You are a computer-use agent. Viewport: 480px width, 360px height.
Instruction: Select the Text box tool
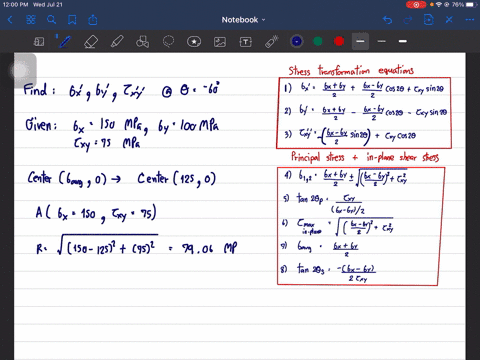point(246,42)
